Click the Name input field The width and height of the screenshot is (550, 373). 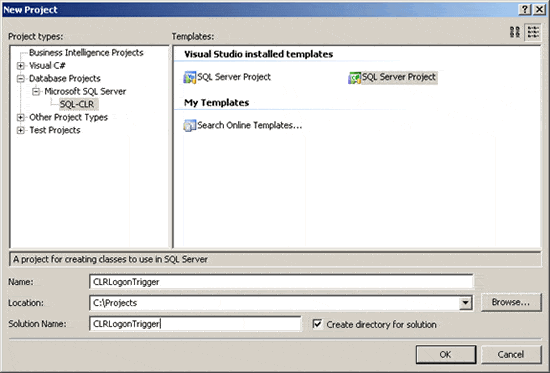(281, 282)
